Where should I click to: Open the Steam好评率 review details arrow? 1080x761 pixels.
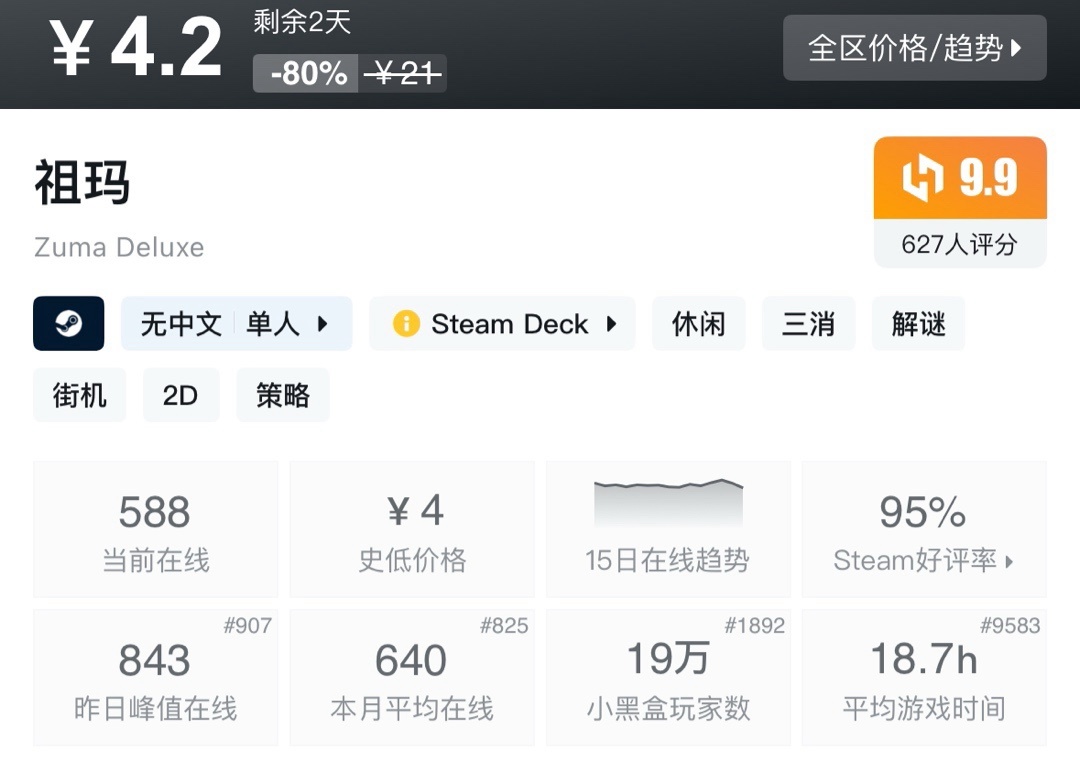click(x=1009, y=562)
